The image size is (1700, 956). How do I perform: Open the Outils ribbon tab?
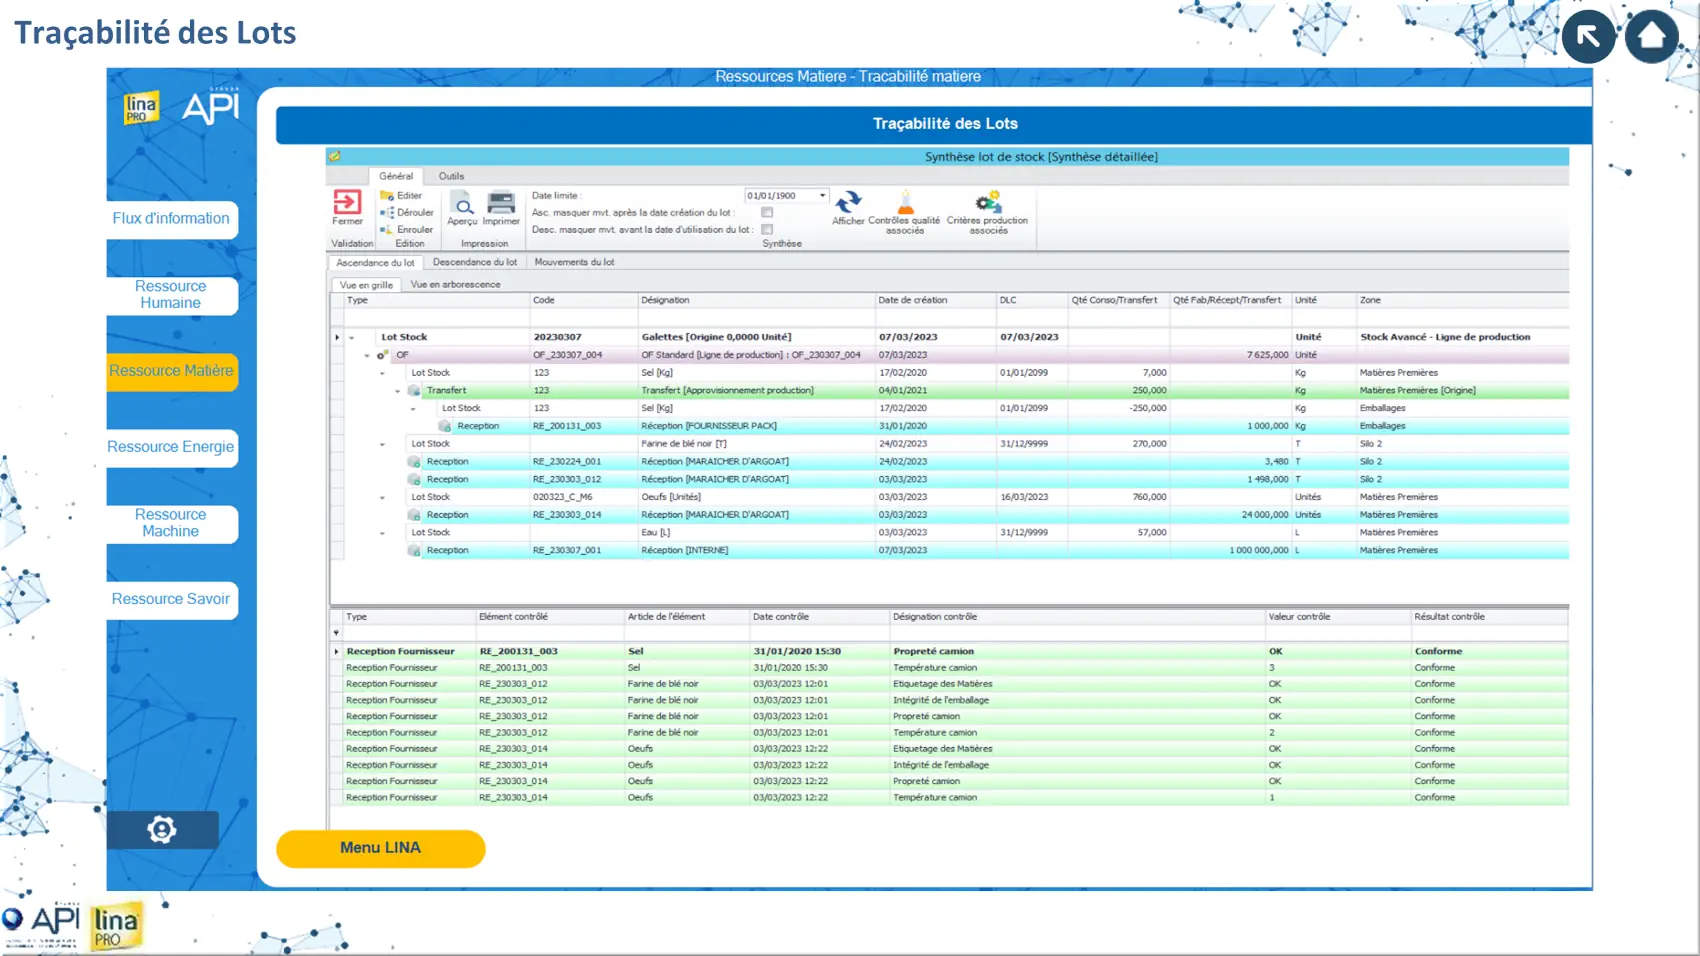coord(451,176)
